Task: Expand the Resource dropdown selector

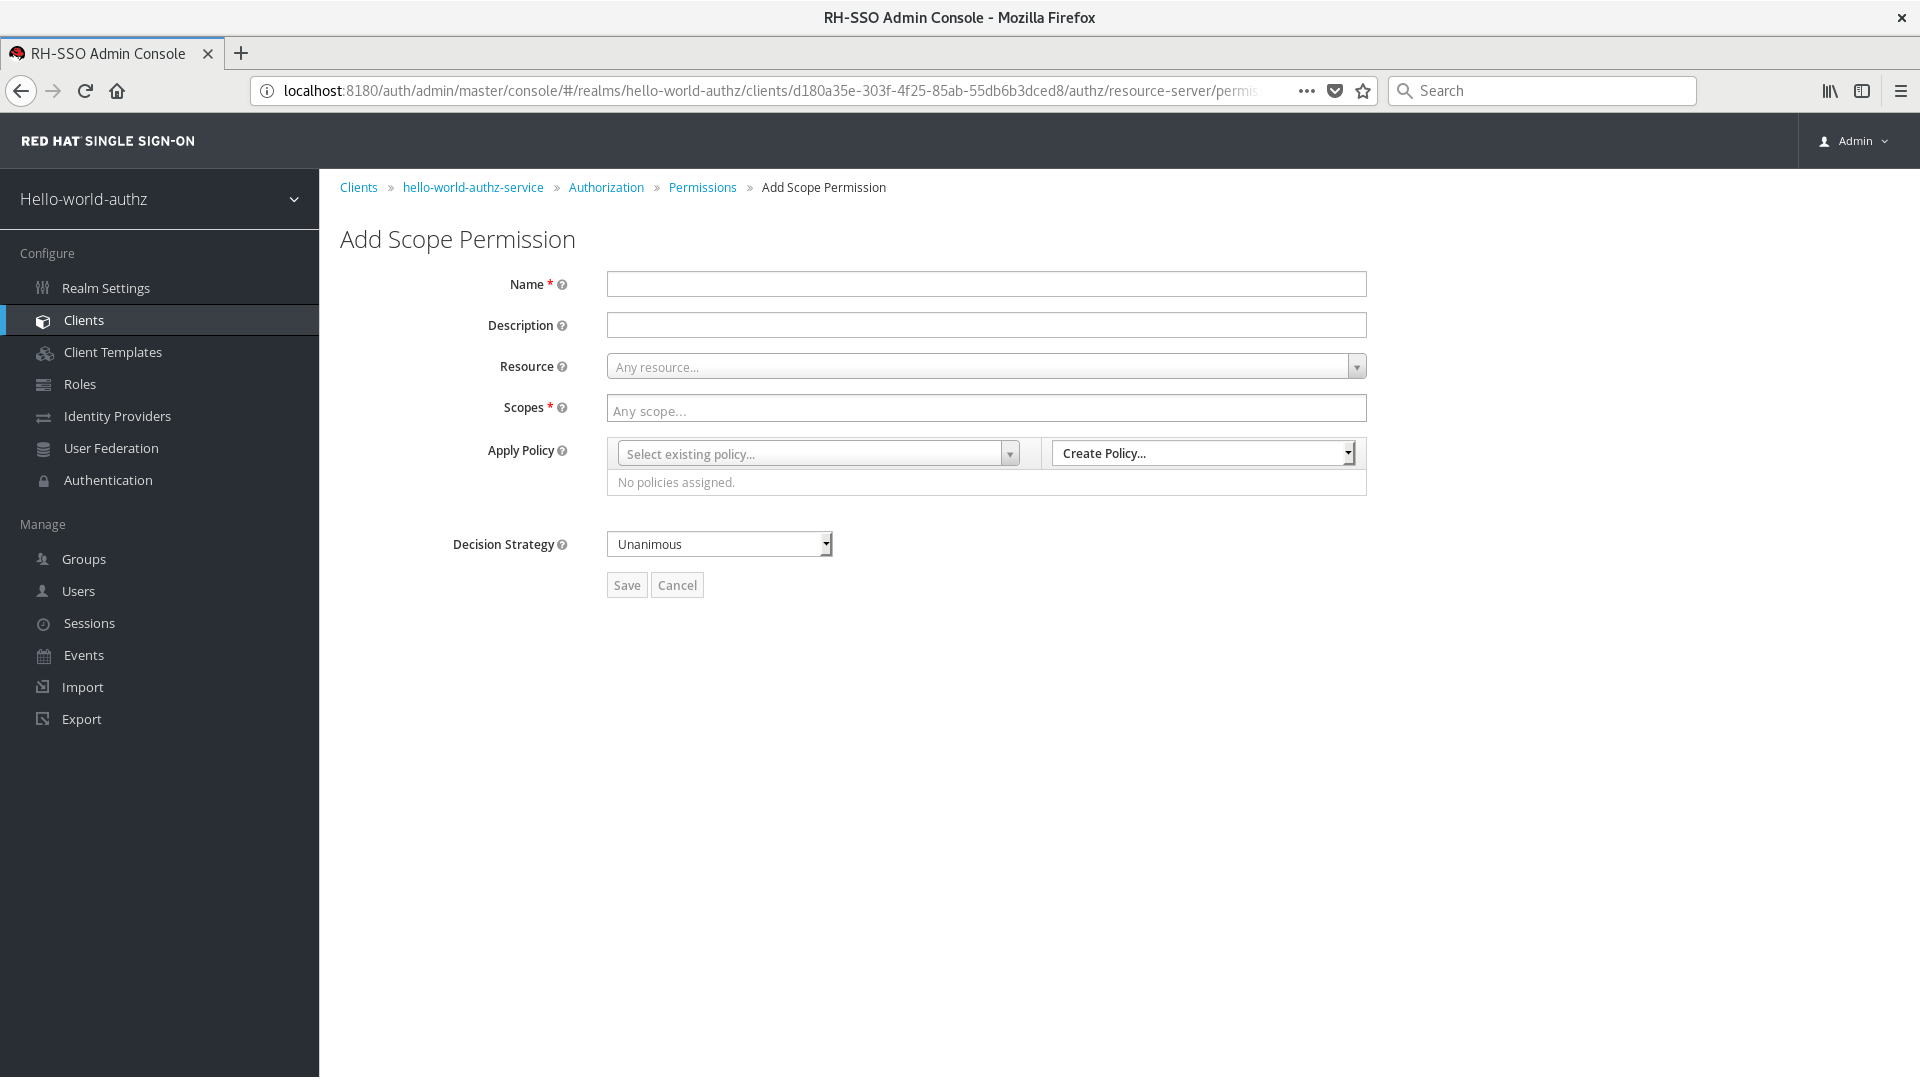Action: [x=1356, y=367]
